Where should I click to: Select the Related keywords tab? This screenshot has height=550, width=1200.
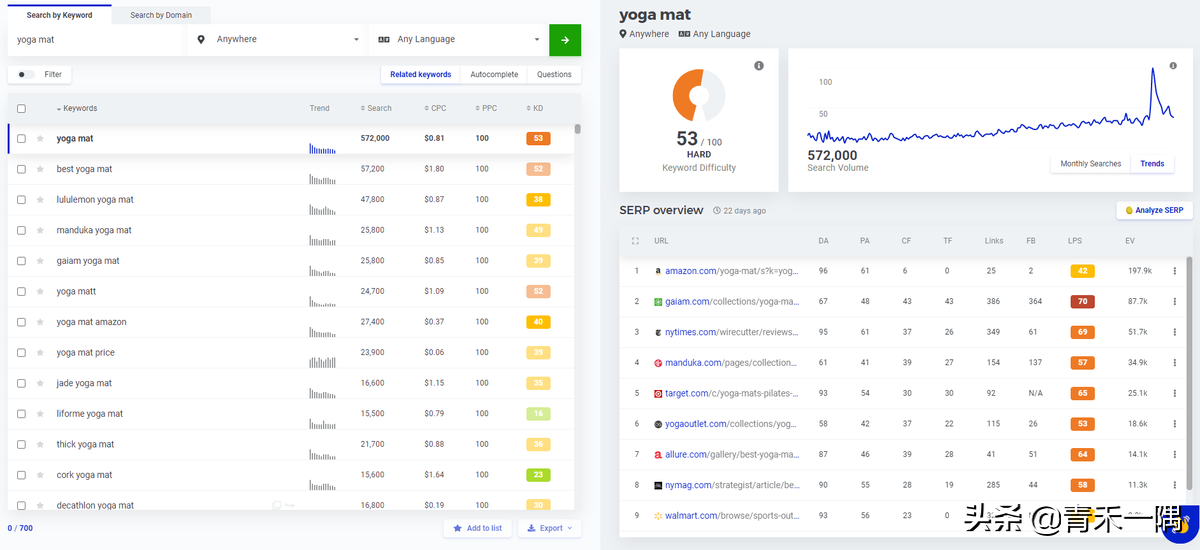tap(421, 74)
